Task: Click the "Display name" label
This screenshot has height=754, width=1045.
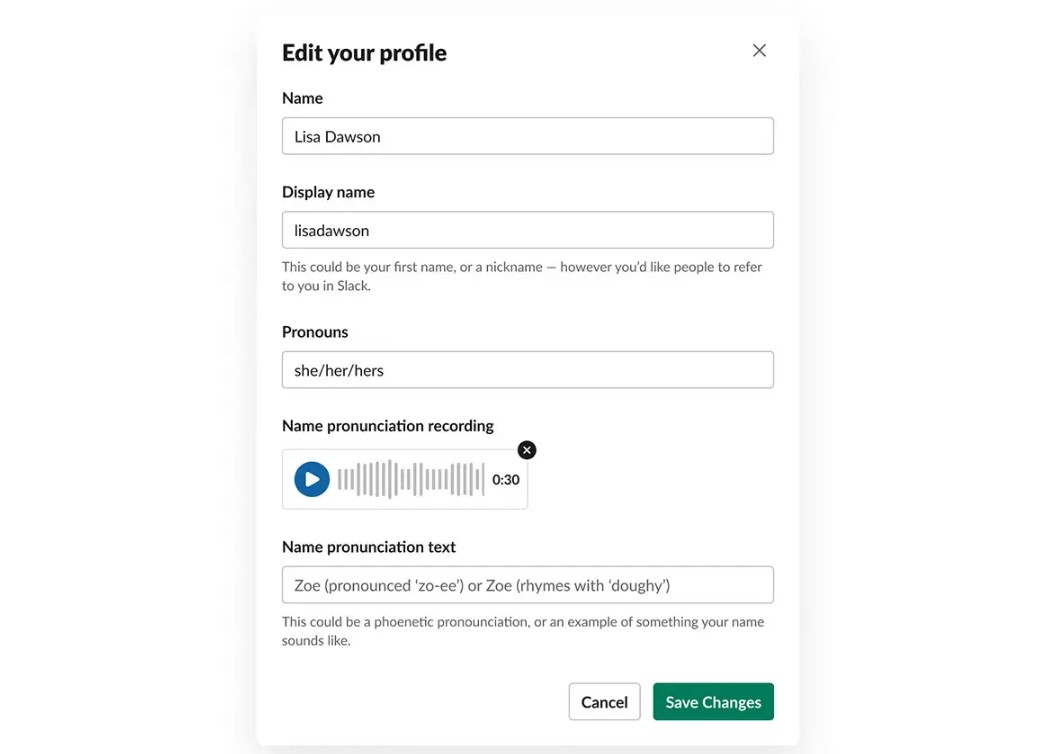Action: point(329,192)
